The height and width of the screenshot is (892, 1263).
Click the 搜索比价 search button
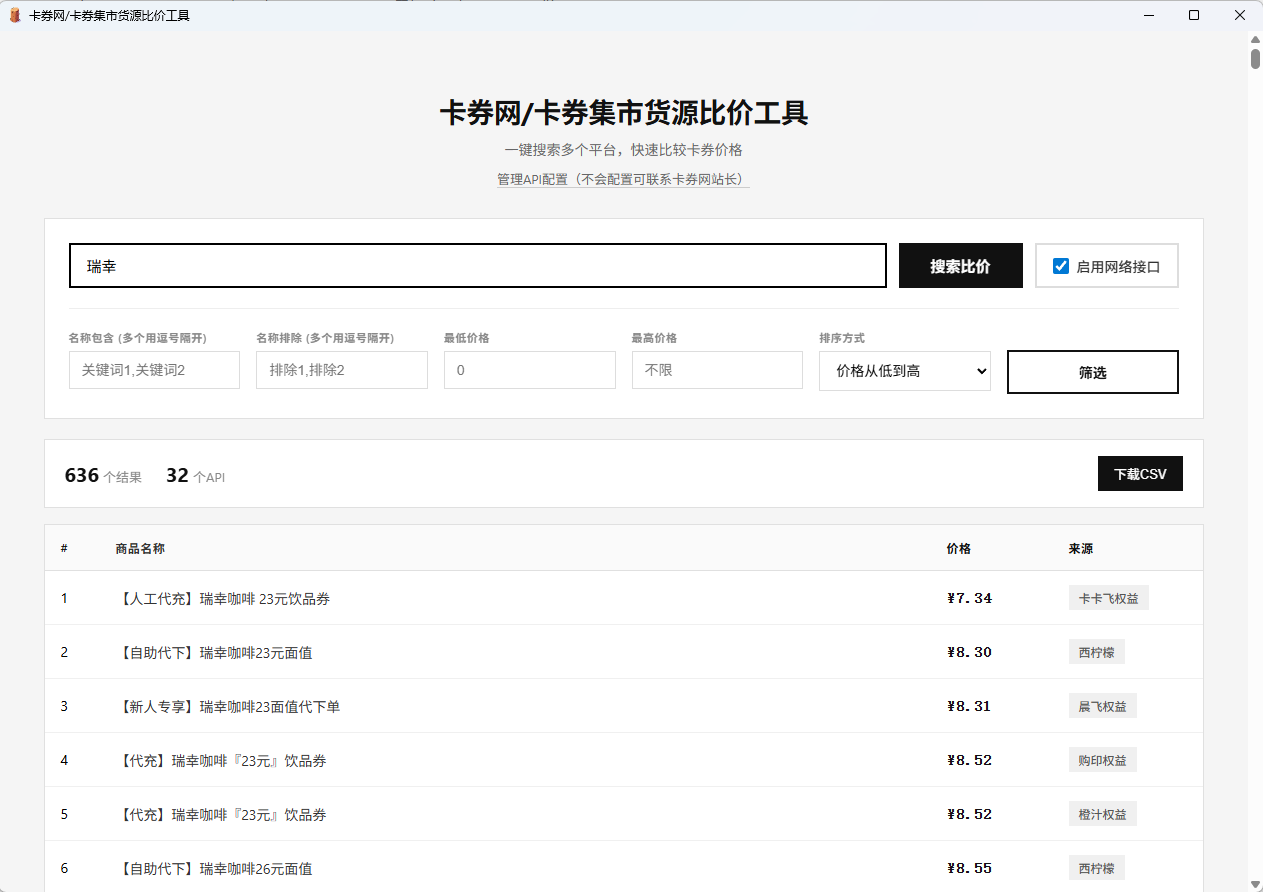pos(960,265)
